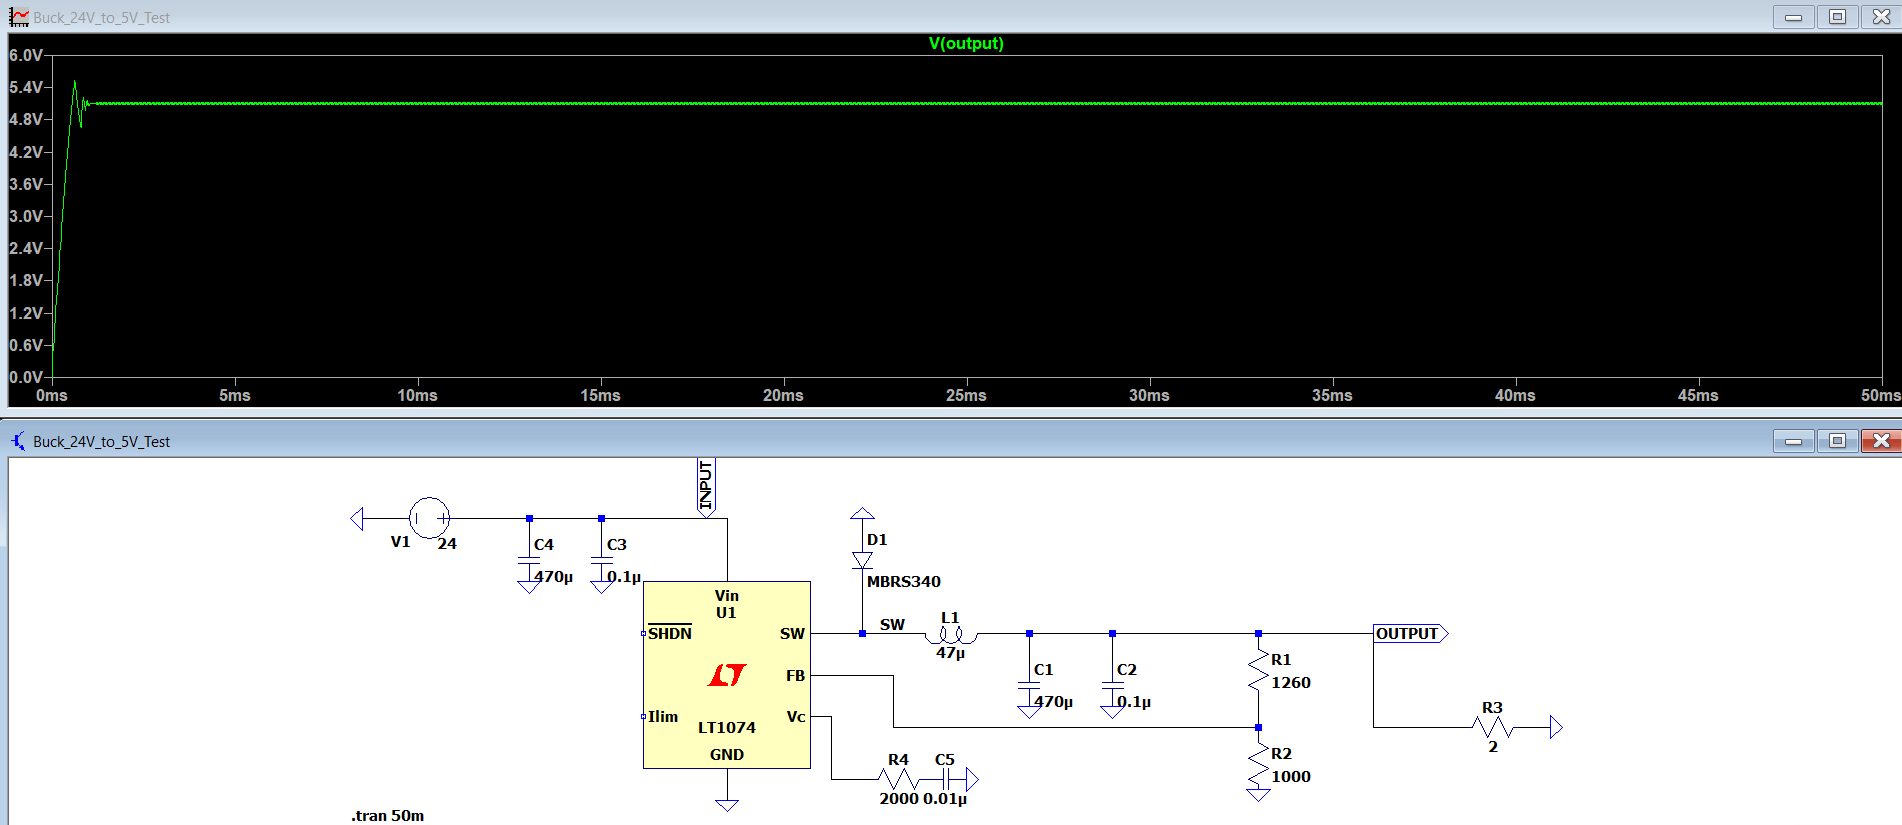1902x825 pixels.
Task: Select the V1 voltage source symbol
Action: (x=429, y=518)
